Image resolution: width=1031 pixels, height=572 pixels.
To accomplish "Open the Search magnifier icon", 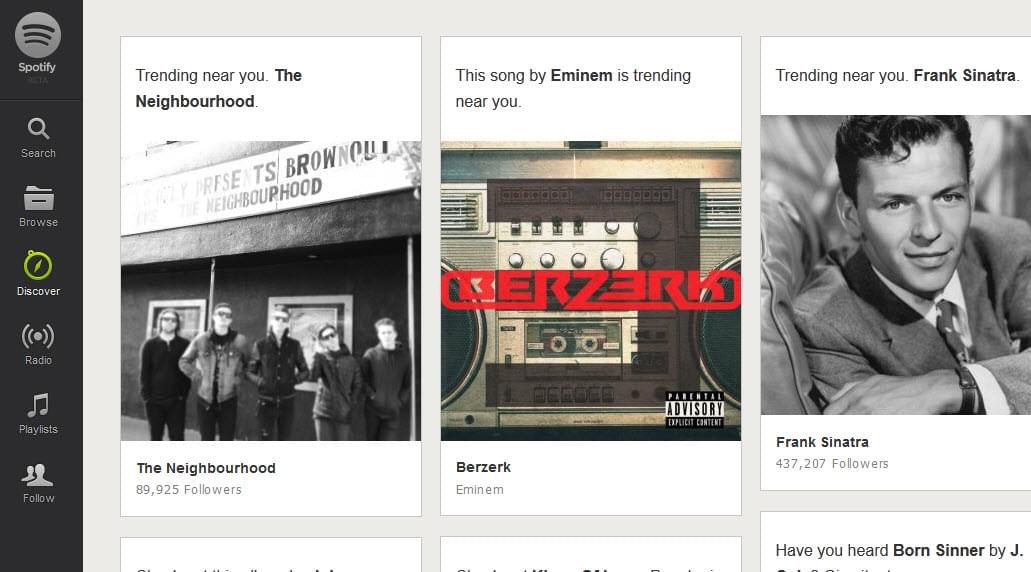I will point(38,129).
